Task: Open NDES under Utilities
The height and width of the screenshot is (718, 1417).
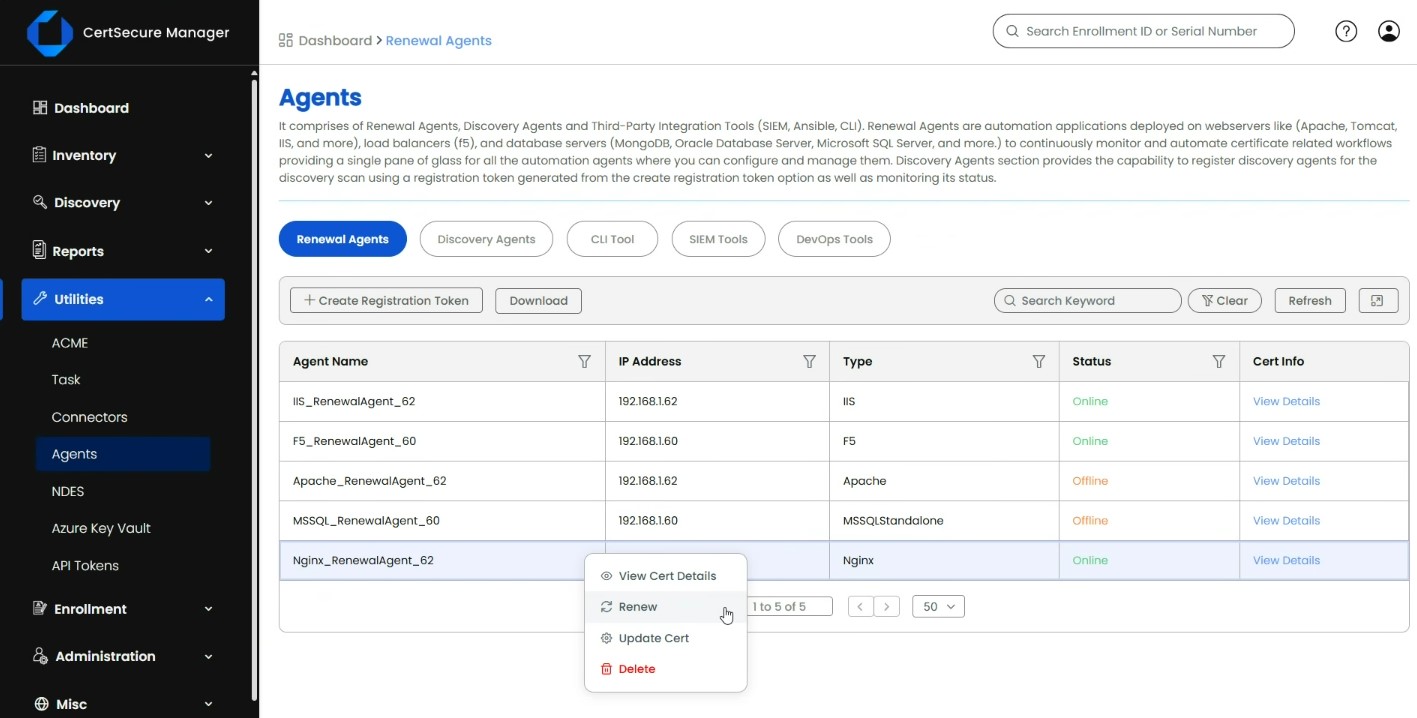Action: coord(68,491)
